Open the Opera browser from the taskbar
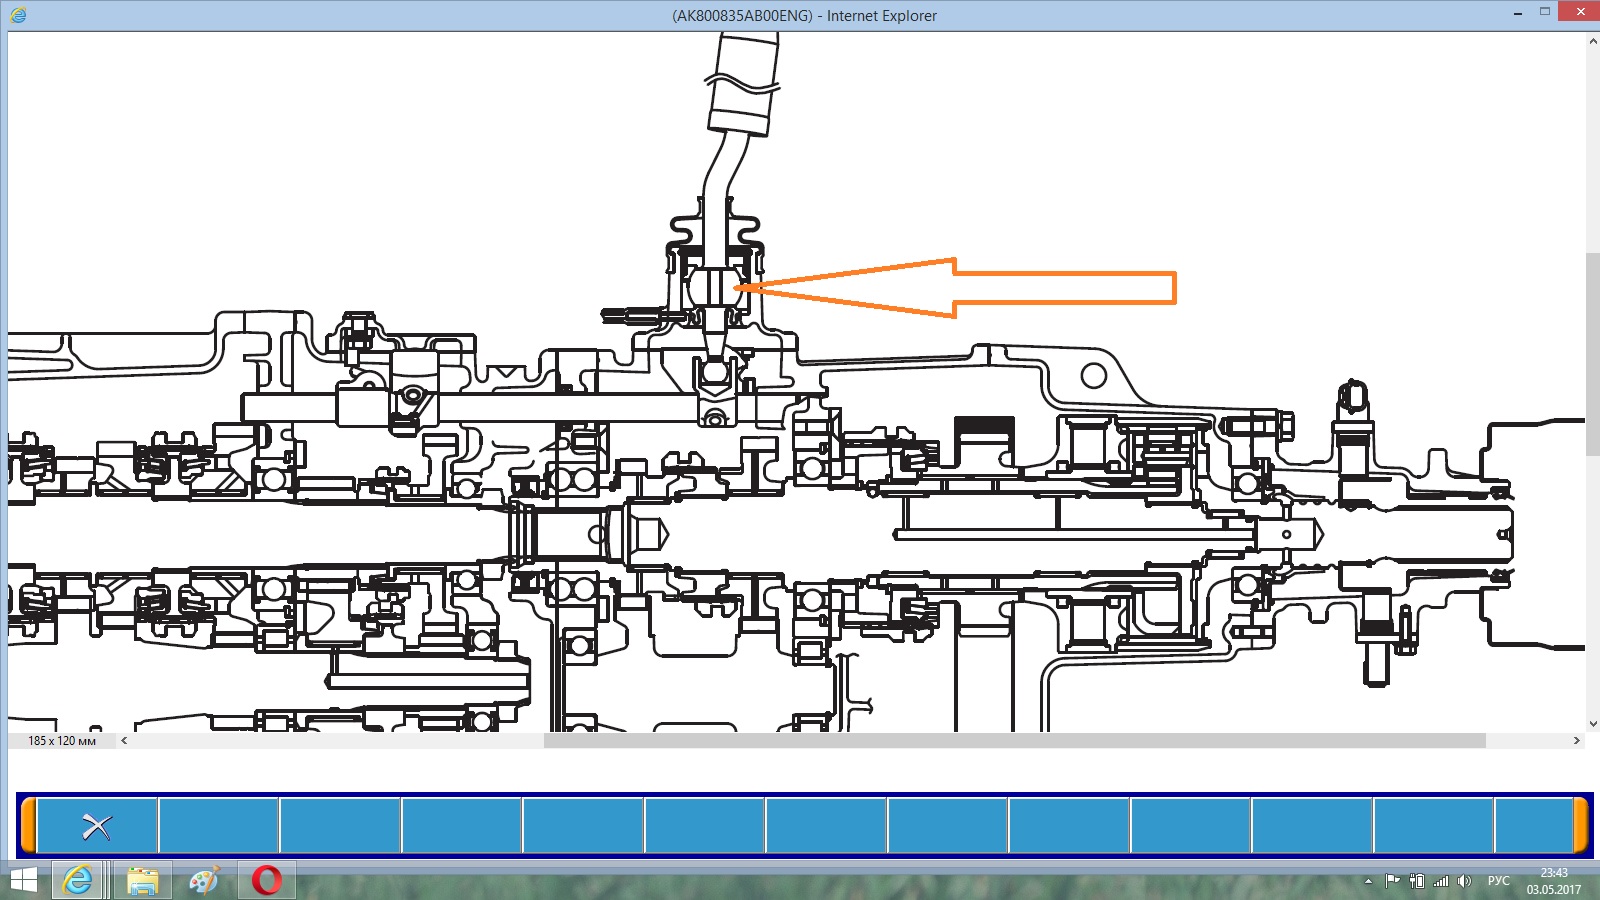 point(267,880)
